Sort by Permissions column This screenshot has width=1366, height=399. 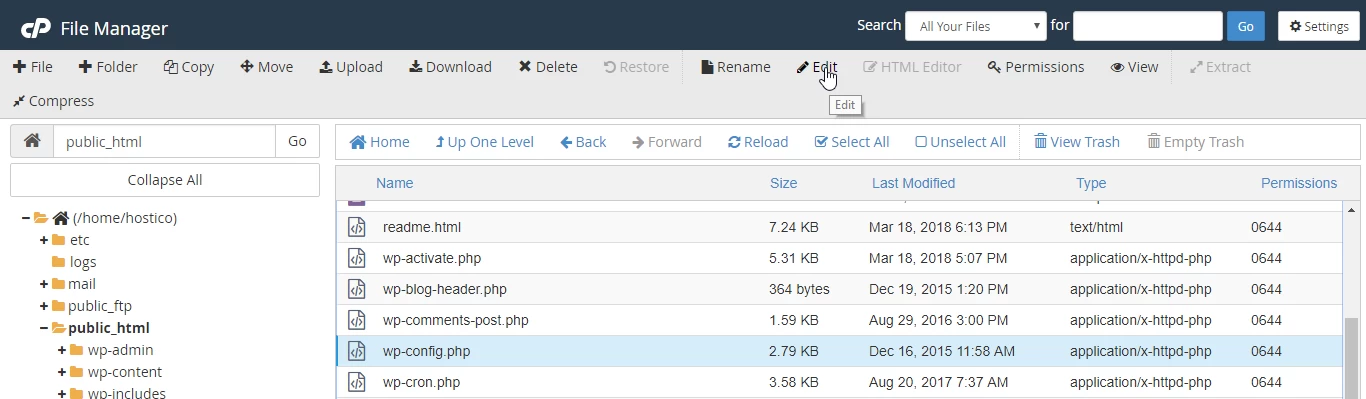tap(1299, 183)
